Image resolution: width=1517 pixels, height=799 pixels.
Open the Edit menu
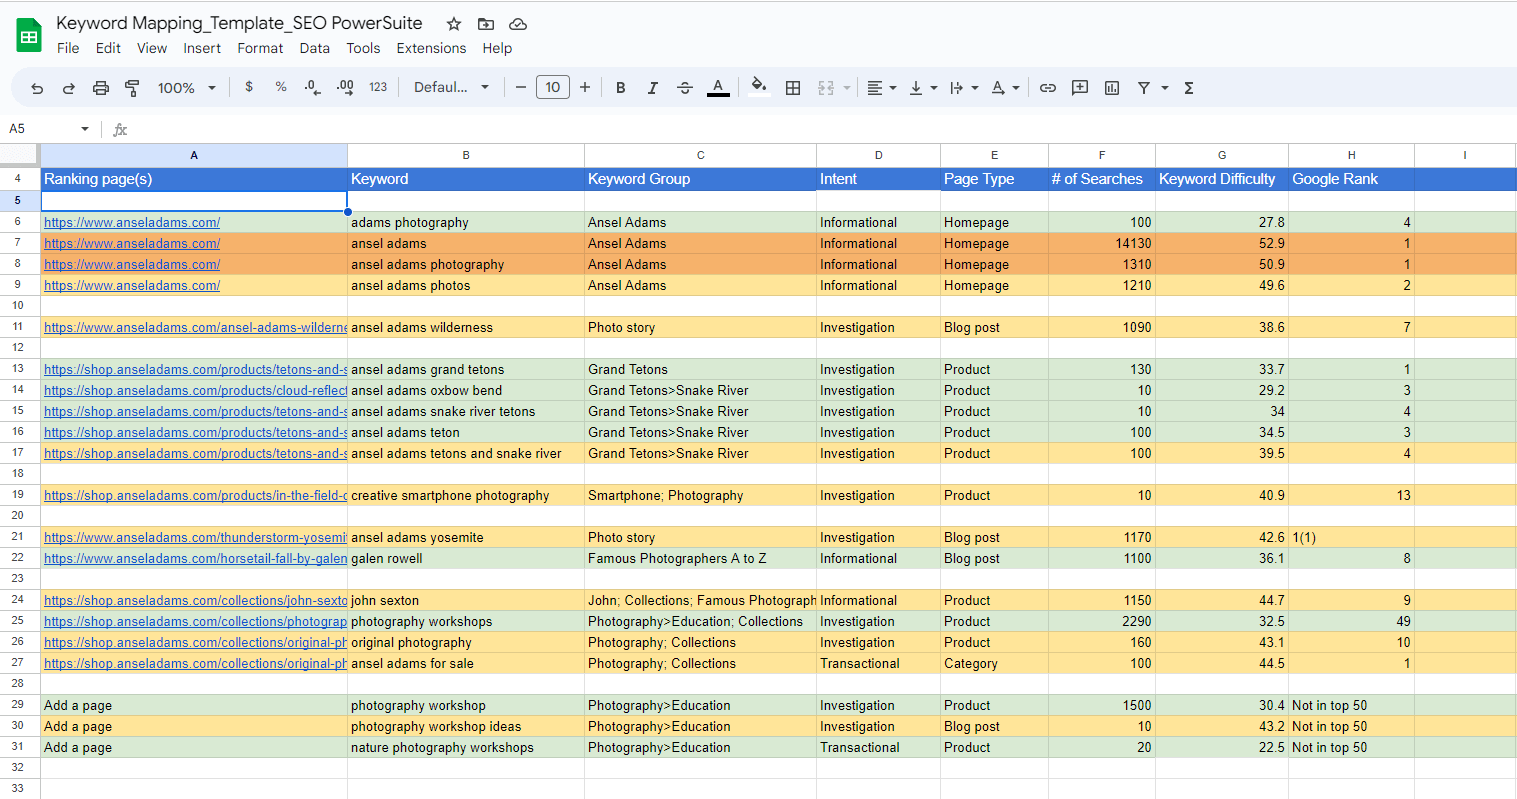tap(108, 48)
